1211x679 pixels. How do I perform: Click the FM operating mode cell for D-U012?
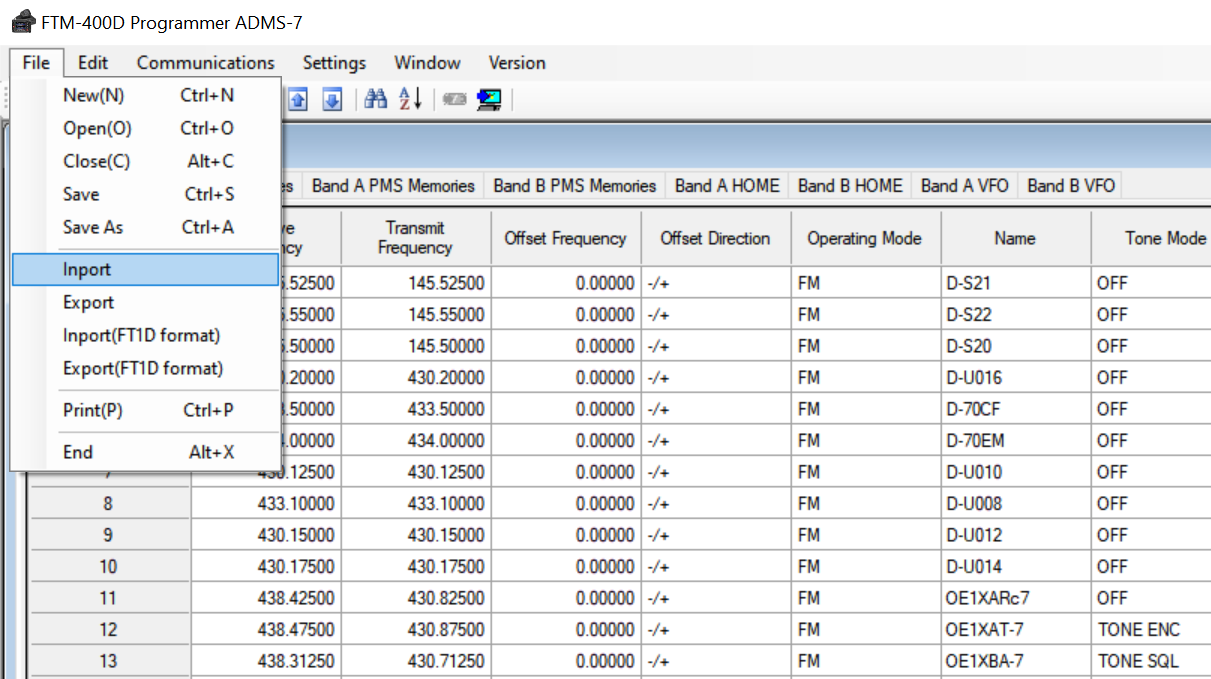click(x=865, y=535)
